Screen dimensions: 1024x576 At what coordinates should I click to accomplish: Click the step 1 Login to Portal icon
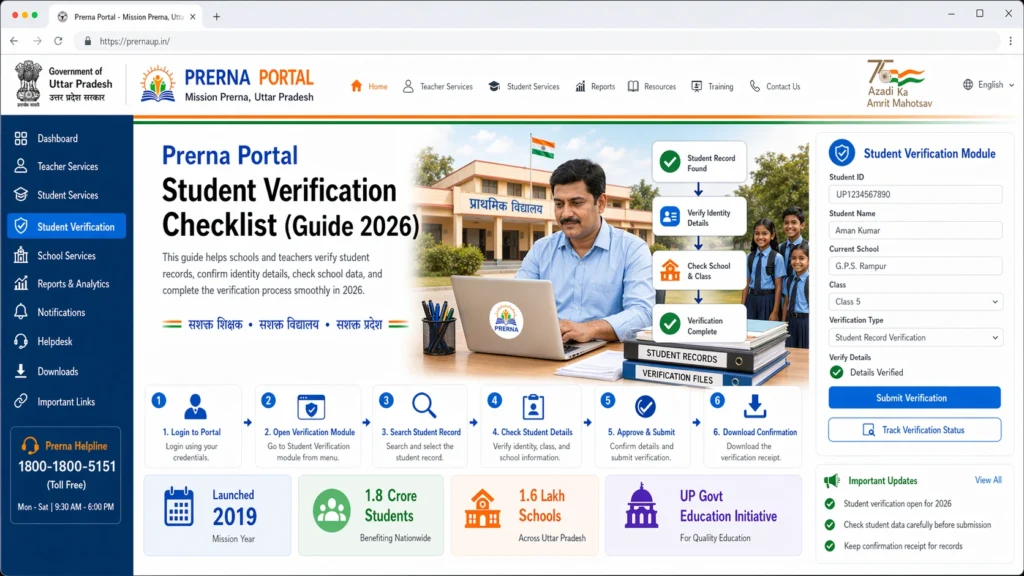(195, 407)
